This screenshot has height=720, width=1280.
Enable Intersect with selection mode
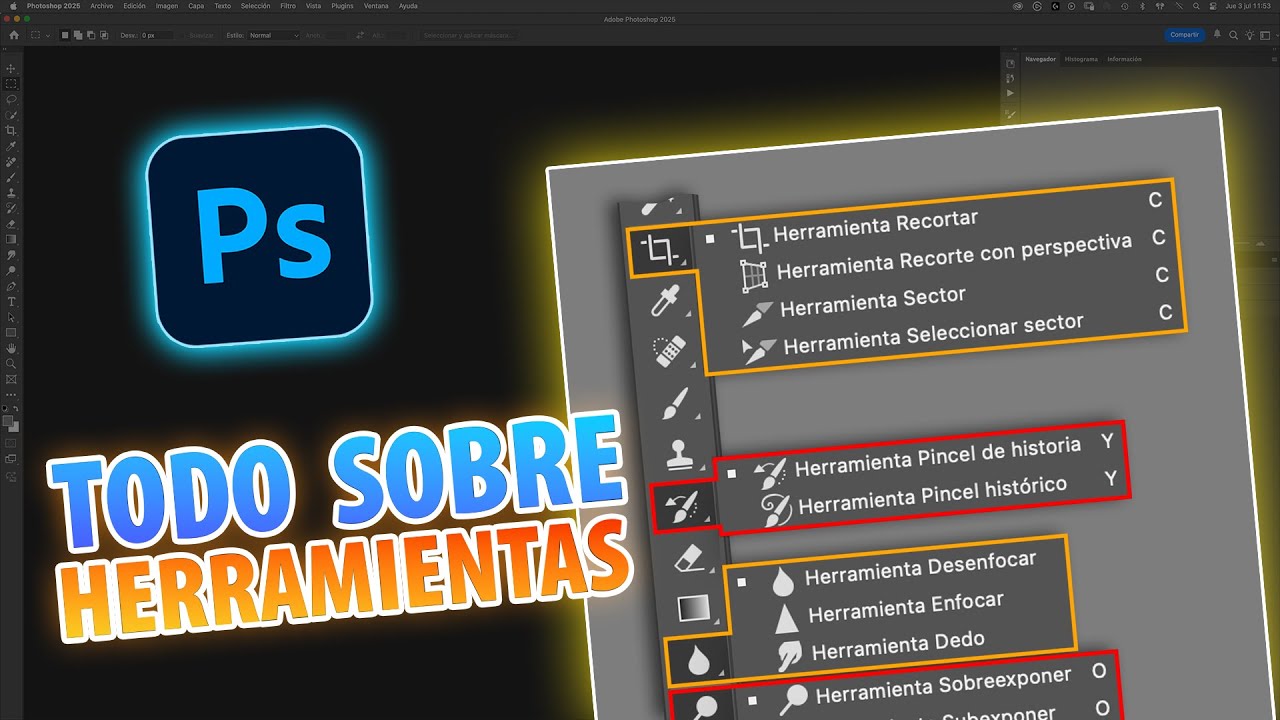point(104,35)
